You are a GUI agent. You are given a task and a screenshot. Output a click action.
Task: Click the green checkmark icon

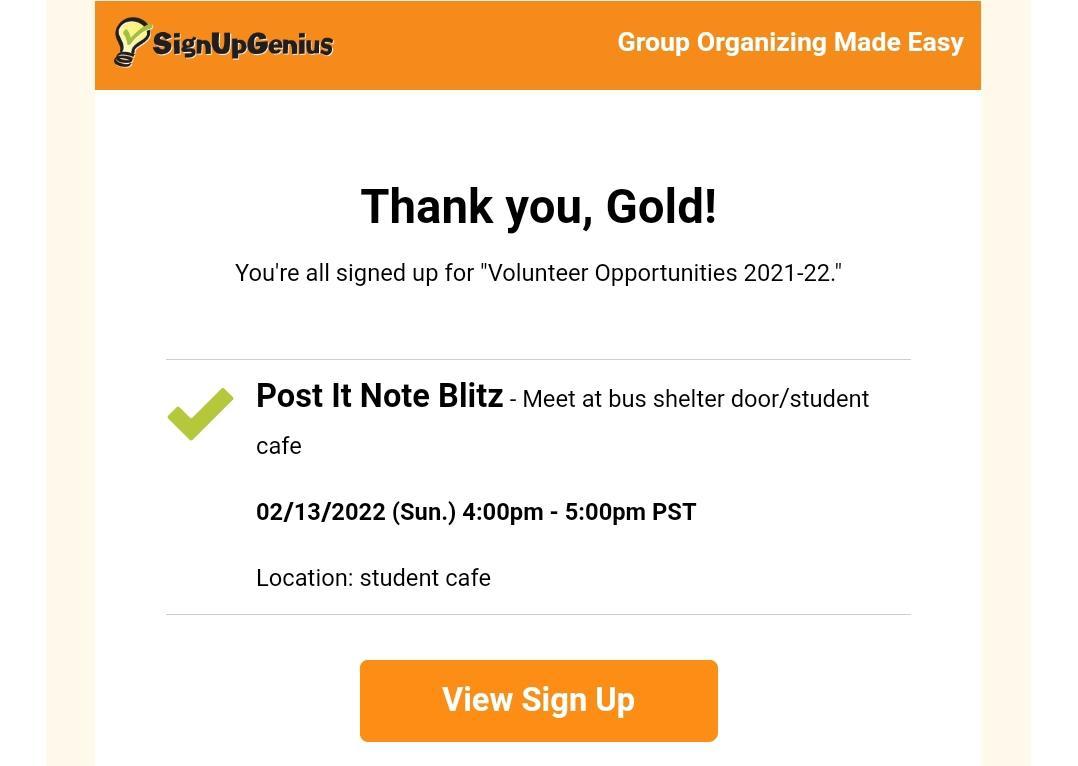(x=200, y=413)
